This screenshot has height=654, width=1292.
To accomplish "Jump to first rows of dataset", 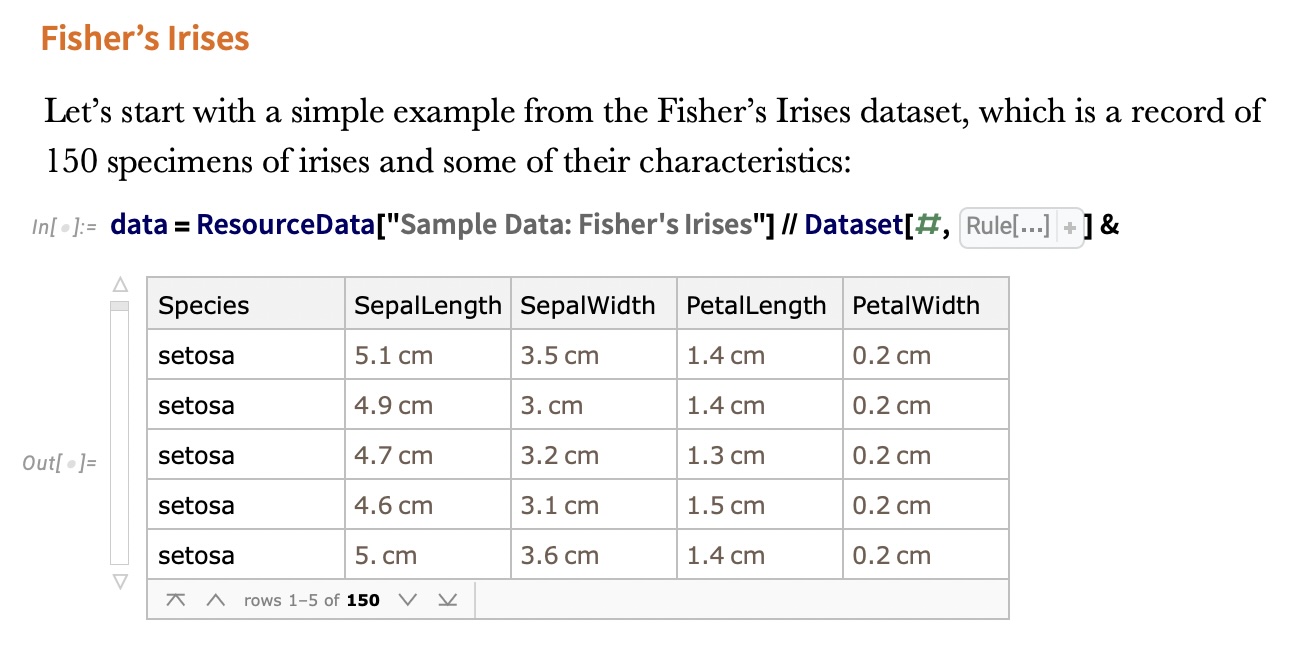I will [x=176, y=600].
